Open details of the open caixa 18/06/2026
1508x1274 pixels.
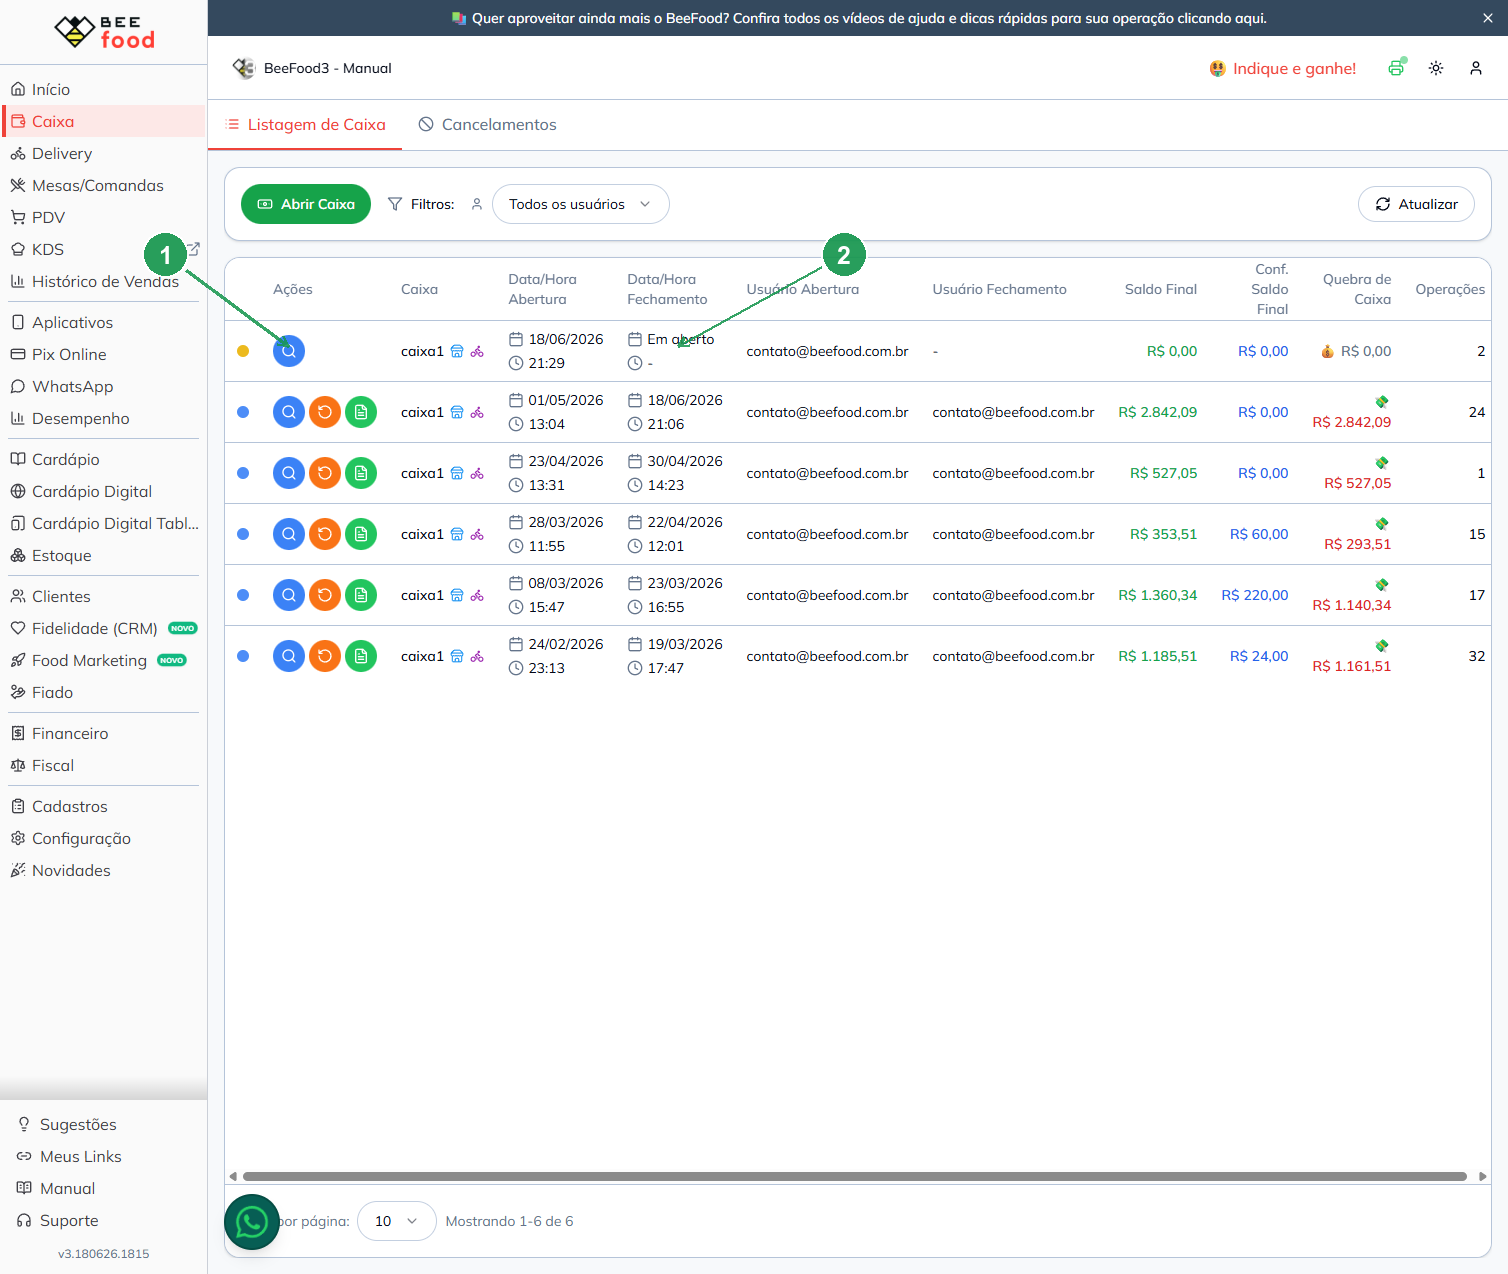pyautogui.click(x=289, y=351)
